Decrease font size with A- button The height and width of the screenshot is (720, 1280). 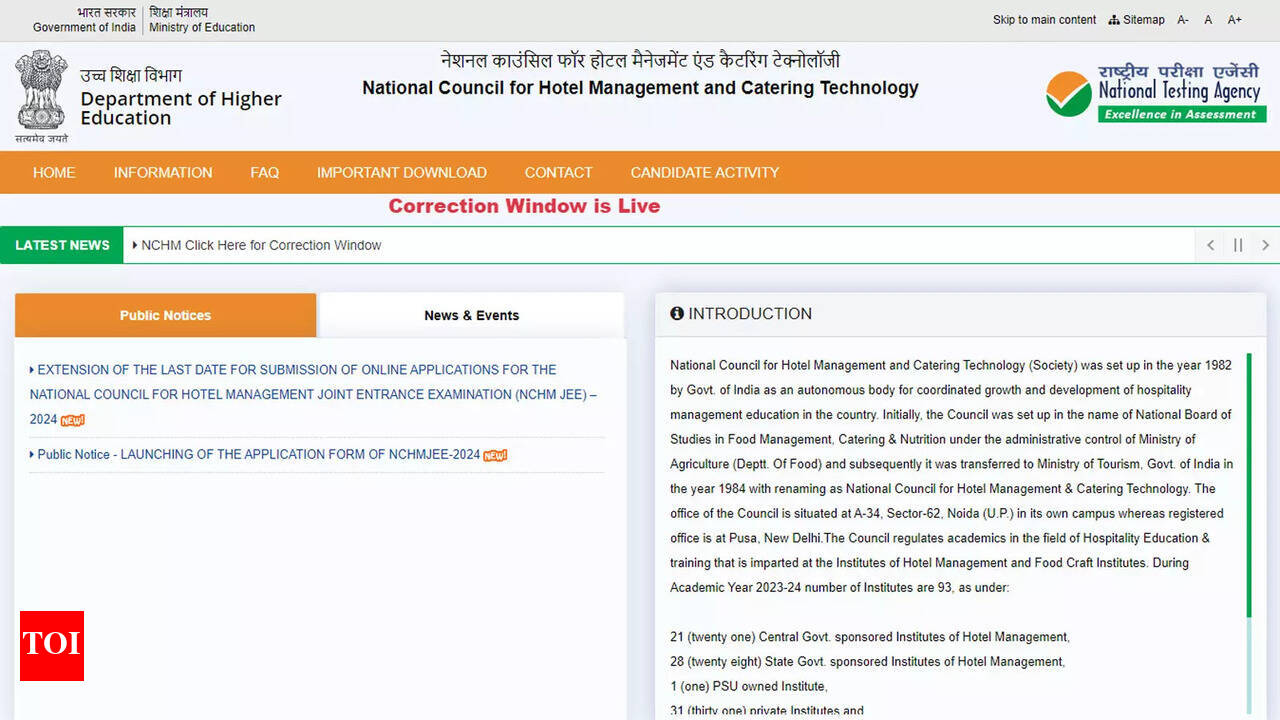point(1183,20)
